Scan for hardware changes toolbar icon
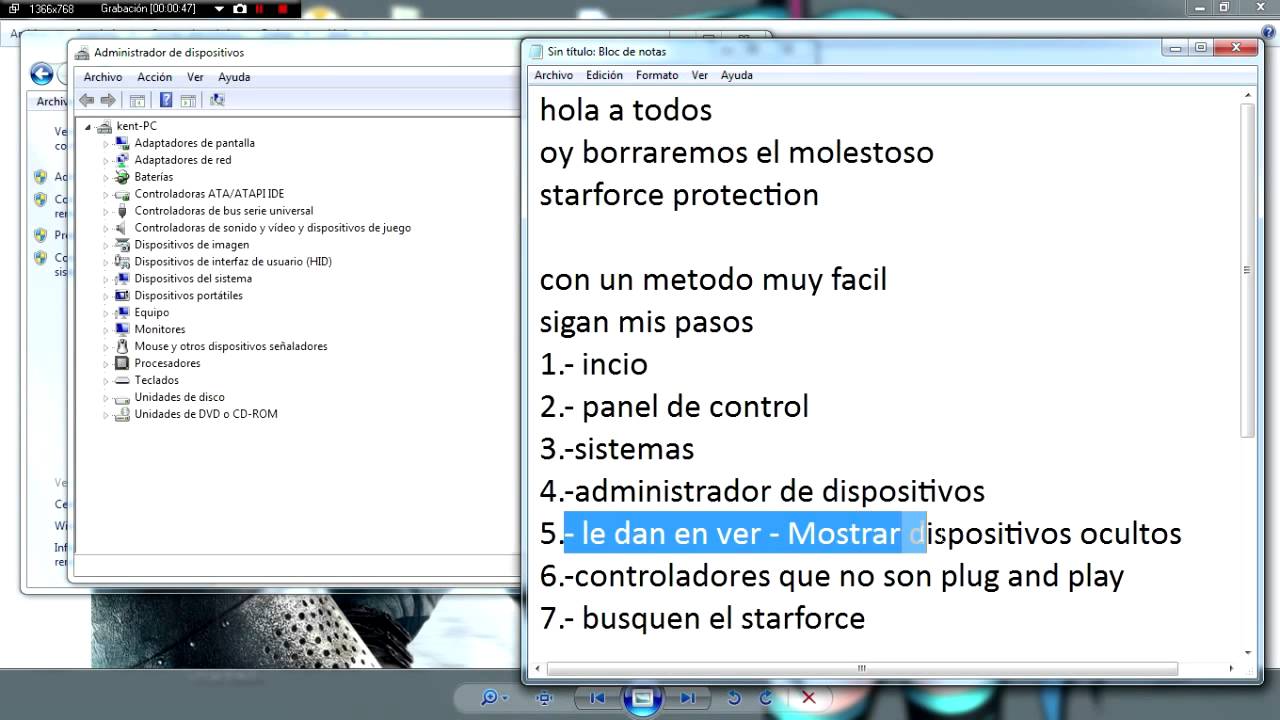The height and width of the screenshot is (720, 1280). tap(217, 100)
